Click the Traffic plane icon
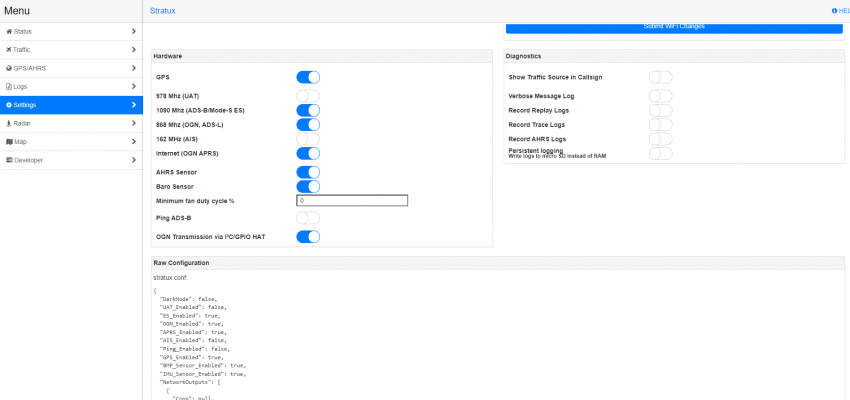 click(9, 50)
